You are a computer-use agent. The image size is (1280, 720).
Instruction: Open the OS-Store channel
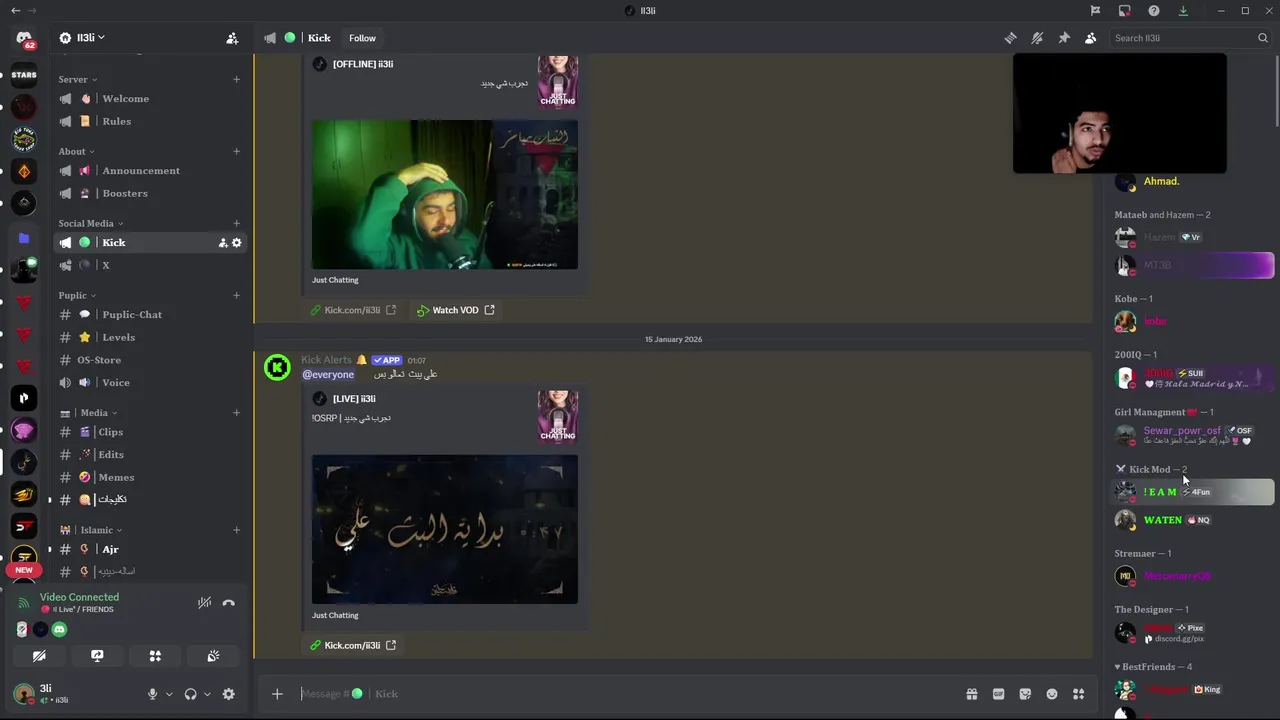150,360
